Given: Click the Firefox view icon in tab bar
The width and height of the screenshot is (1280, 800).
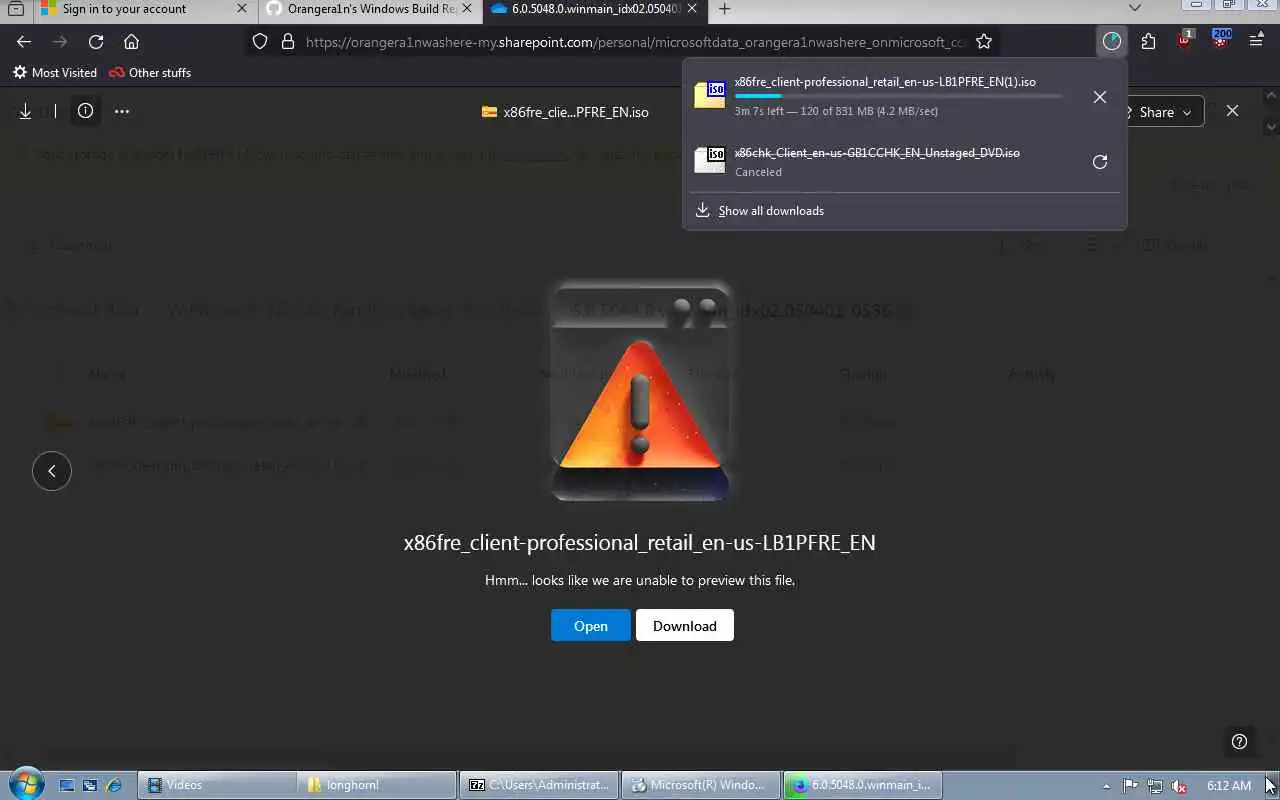Looking at the screenshot, I should point(15,9).
